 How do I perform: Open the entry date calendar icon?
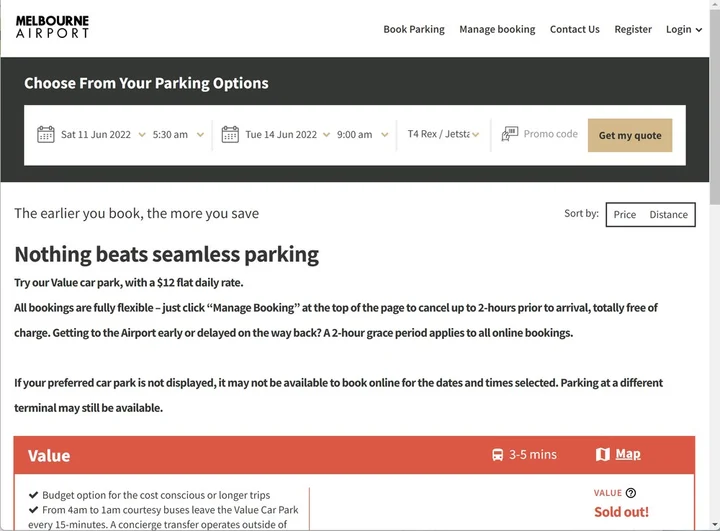point(45,135)
